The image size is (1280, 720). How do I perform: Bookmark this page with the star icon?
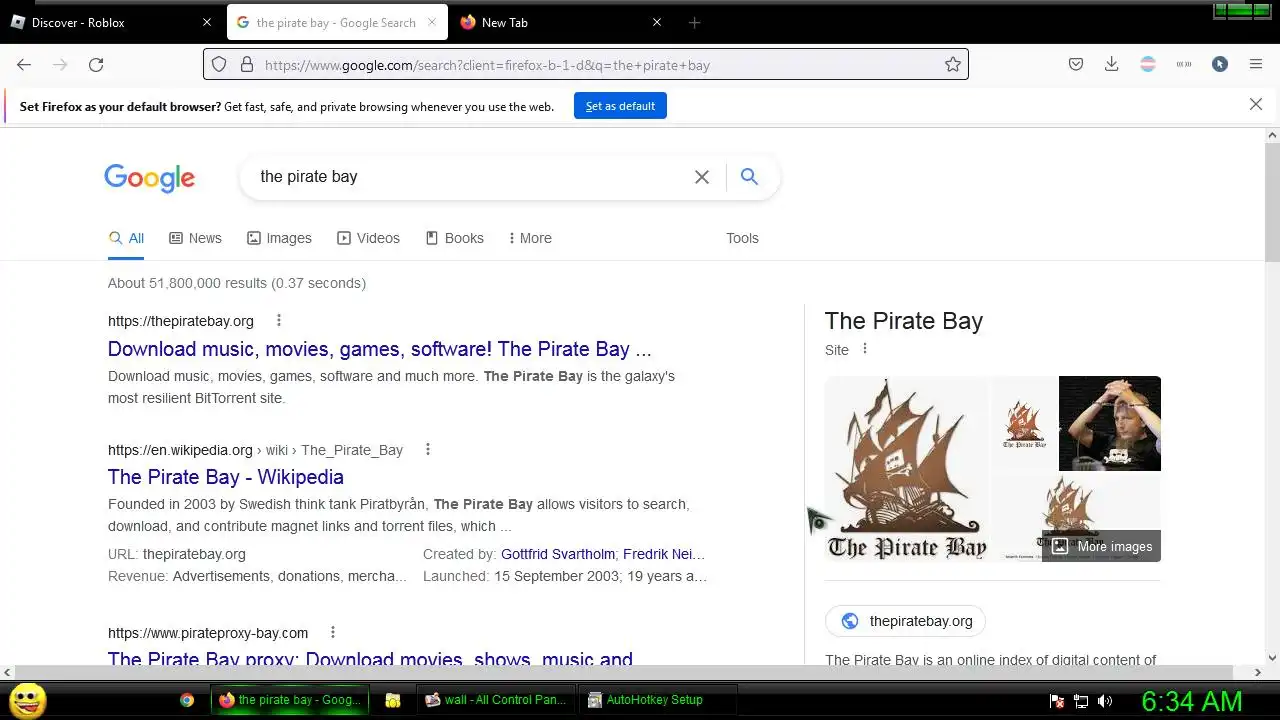pyautogui.click(x=953, y=64)
